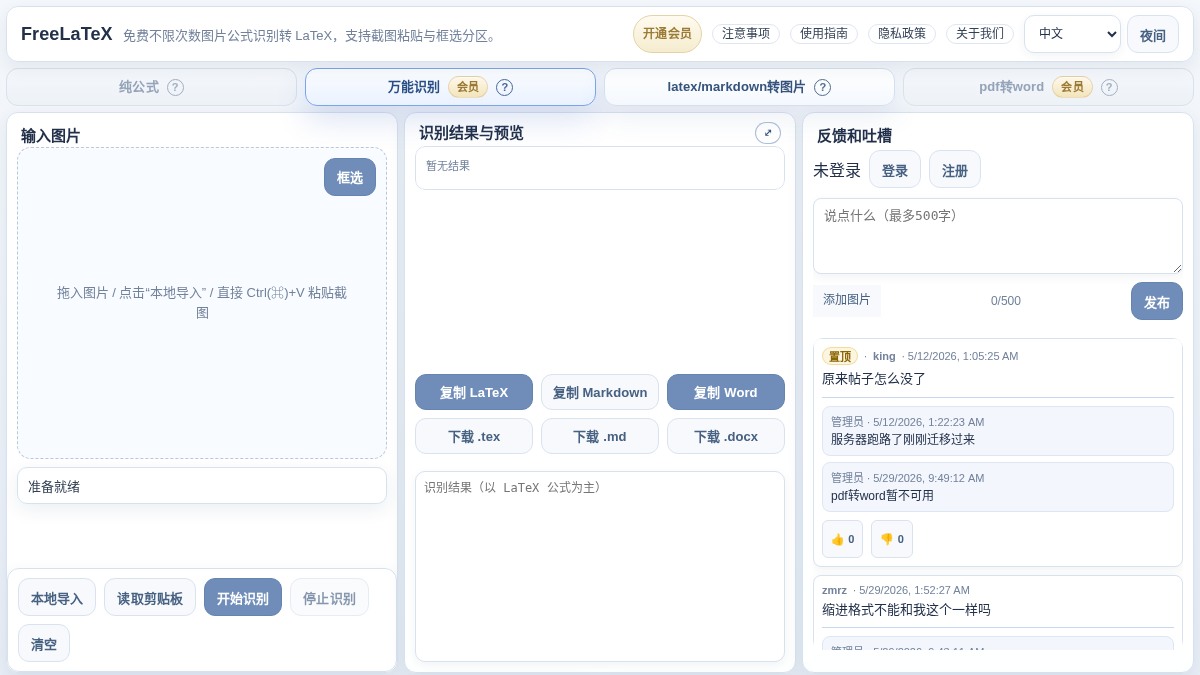Click 复制 Word button
Screen dimensions: 1200x675
tap(726, 392)
